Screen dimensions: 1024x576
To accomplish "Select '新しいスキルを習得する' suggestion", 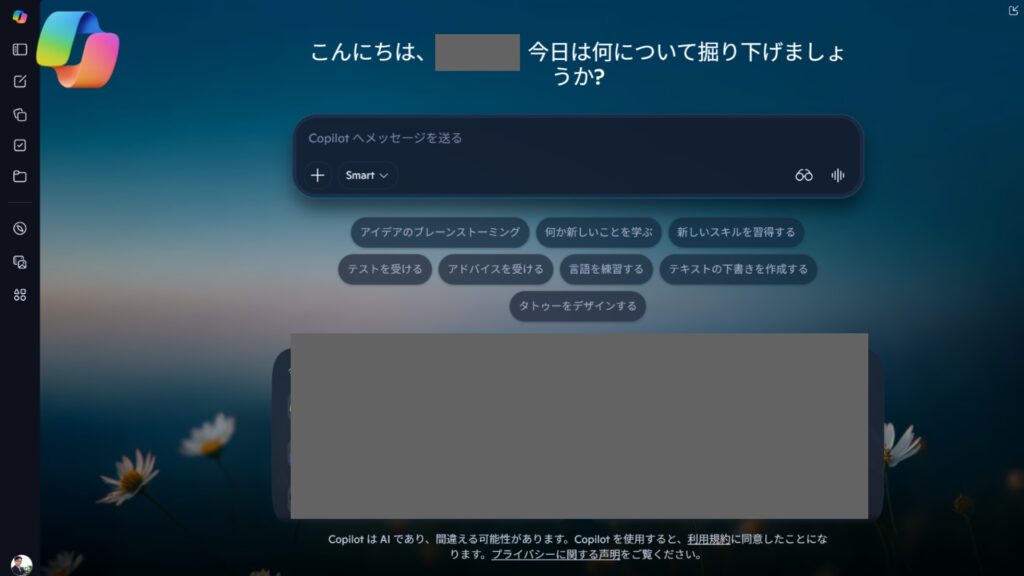I will tap(736, 232).
